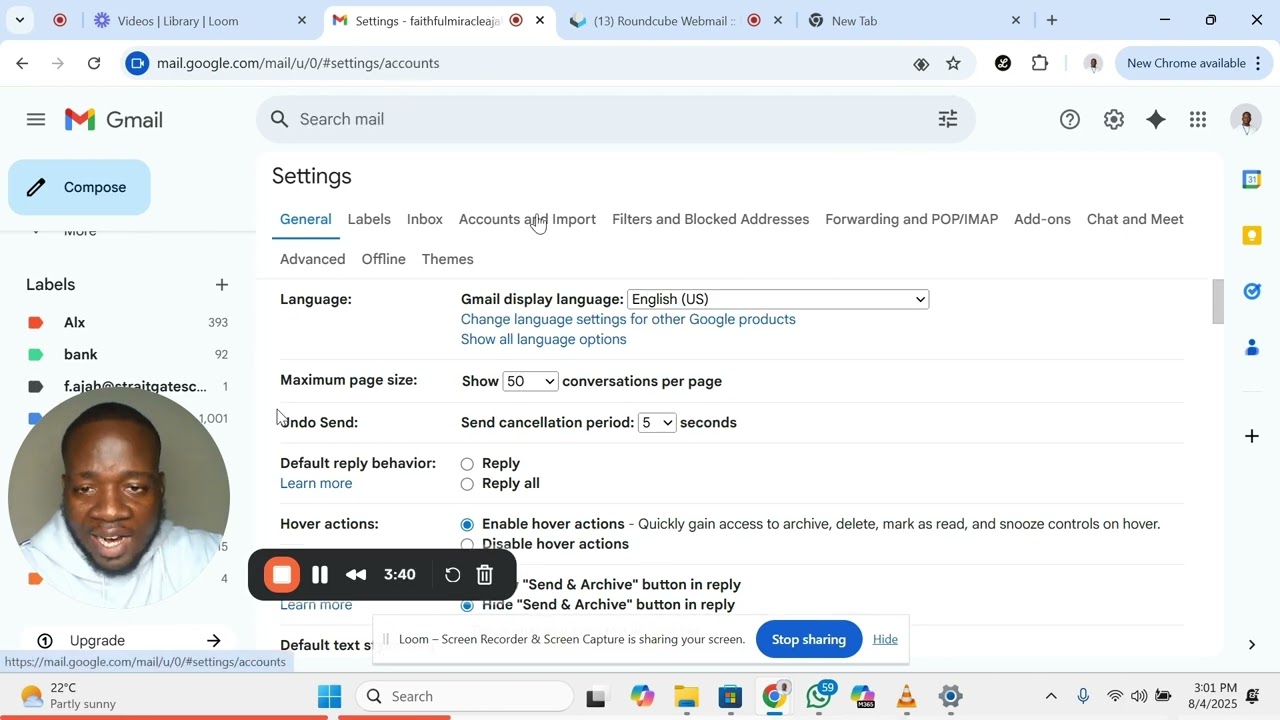Open Themes settings tab
1280x720 pixels.
pyautogui.click(x=448, y=259)
